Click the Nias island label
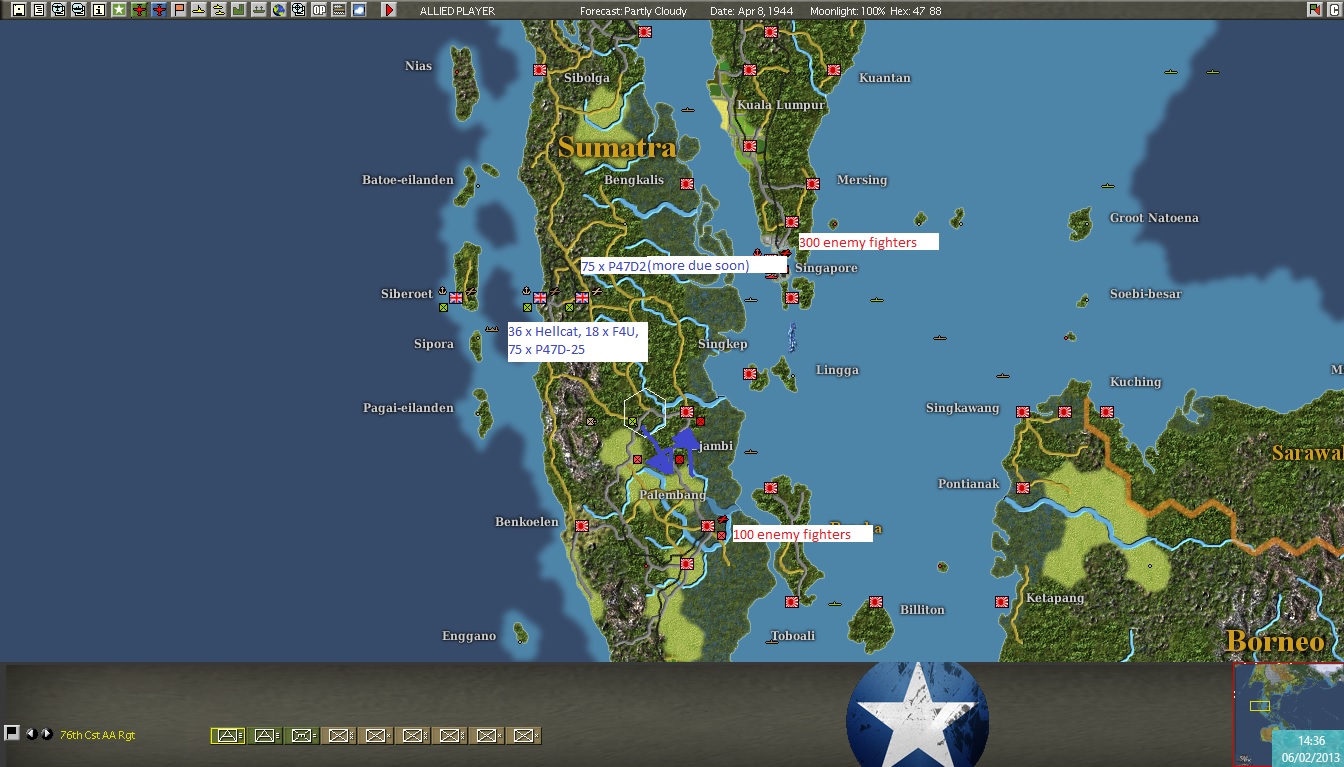The width and height of the screenshot is (1344, 767). click(418, 66)
